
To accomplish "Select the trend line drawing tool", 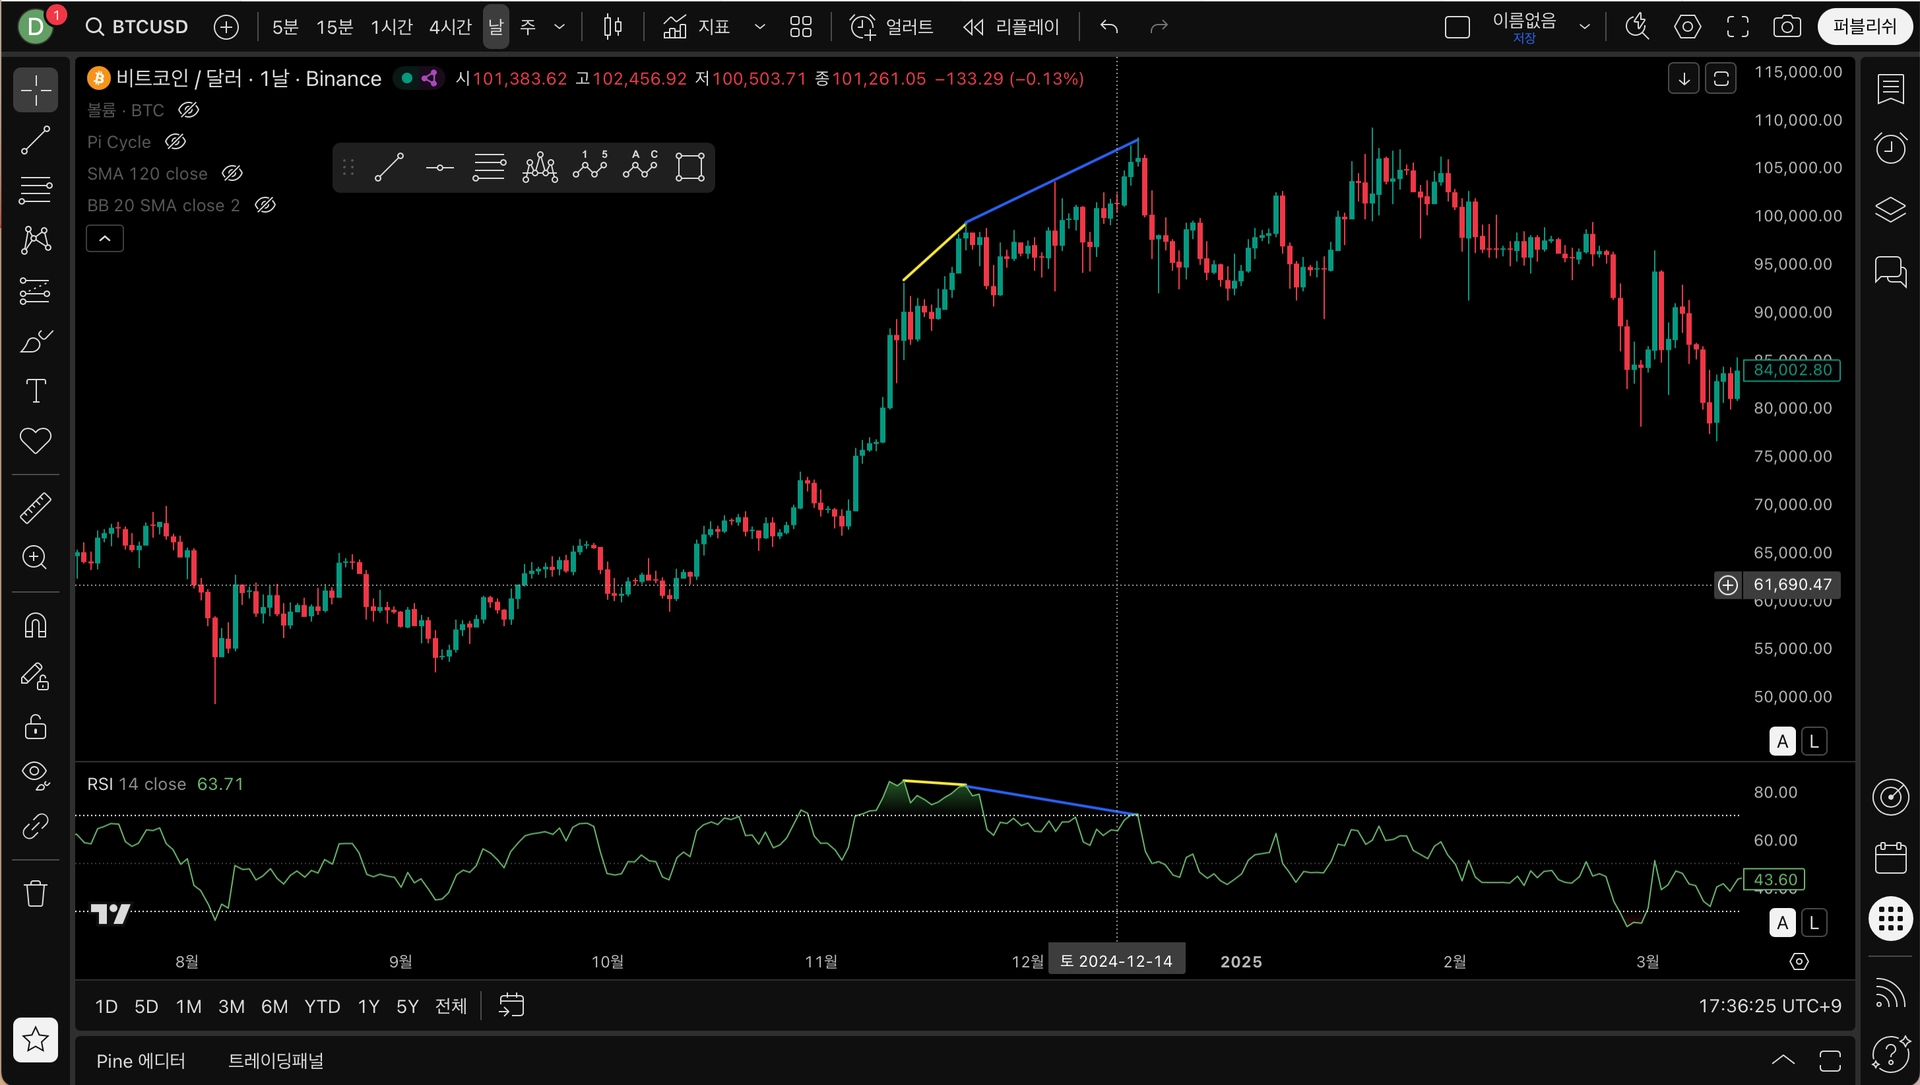I will (x=36, y=140).
